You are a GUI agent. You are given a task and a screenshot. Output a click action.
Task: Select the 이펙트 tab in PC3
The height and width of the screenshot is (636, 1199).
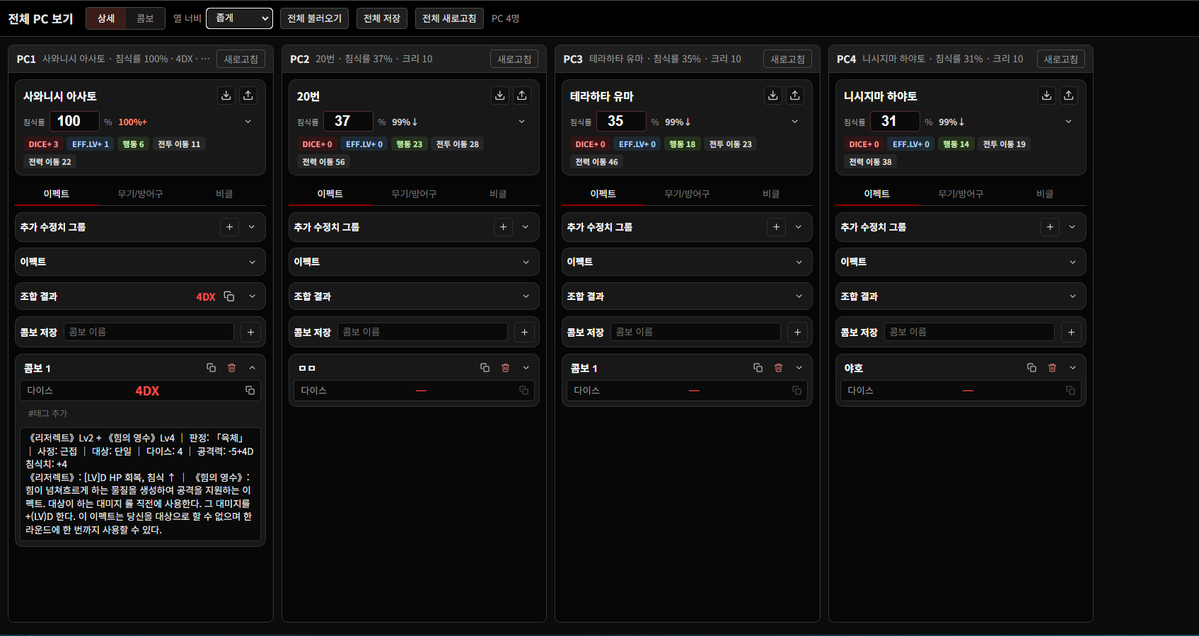coord(603,194)
